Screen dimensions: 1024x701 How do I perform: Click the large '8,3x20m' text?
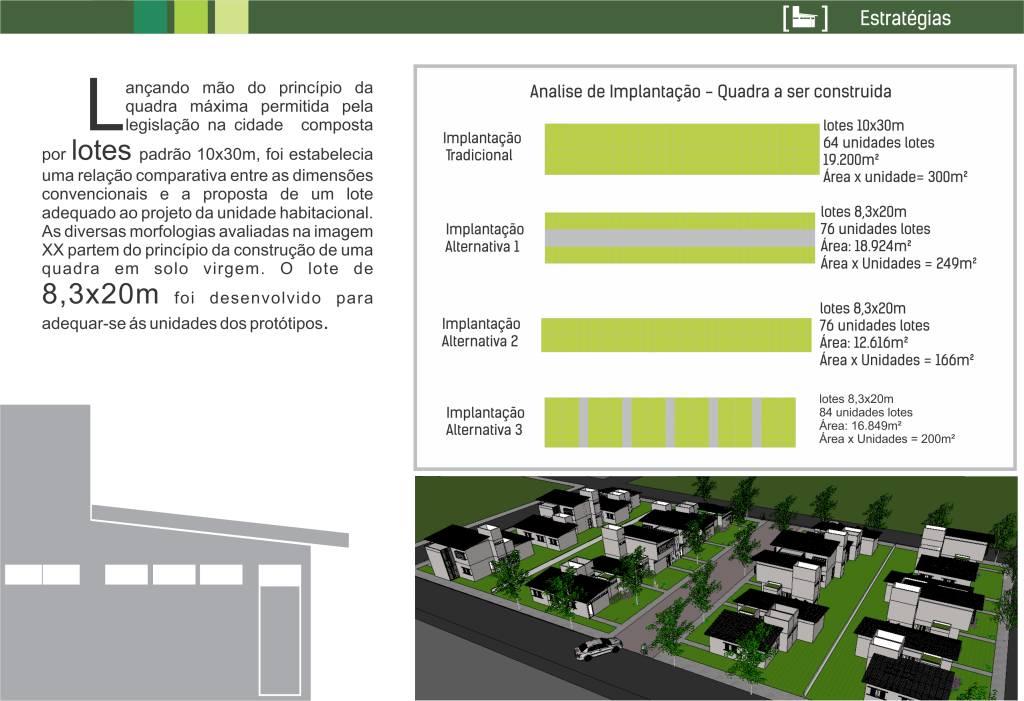pyautogui.click(x=101, y=295)
